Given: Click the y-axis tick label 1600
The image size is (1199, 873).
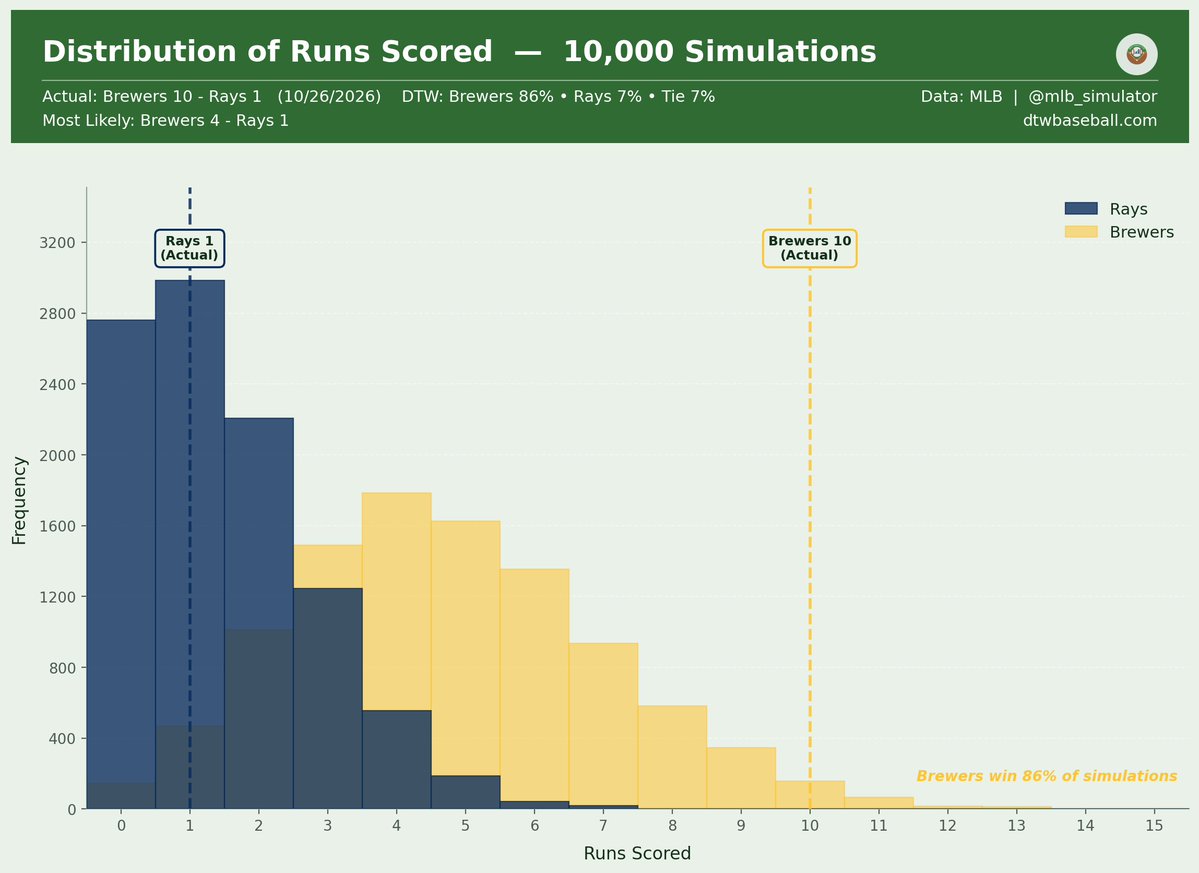Looking at the screenshot, I should (x=57, y=526).
